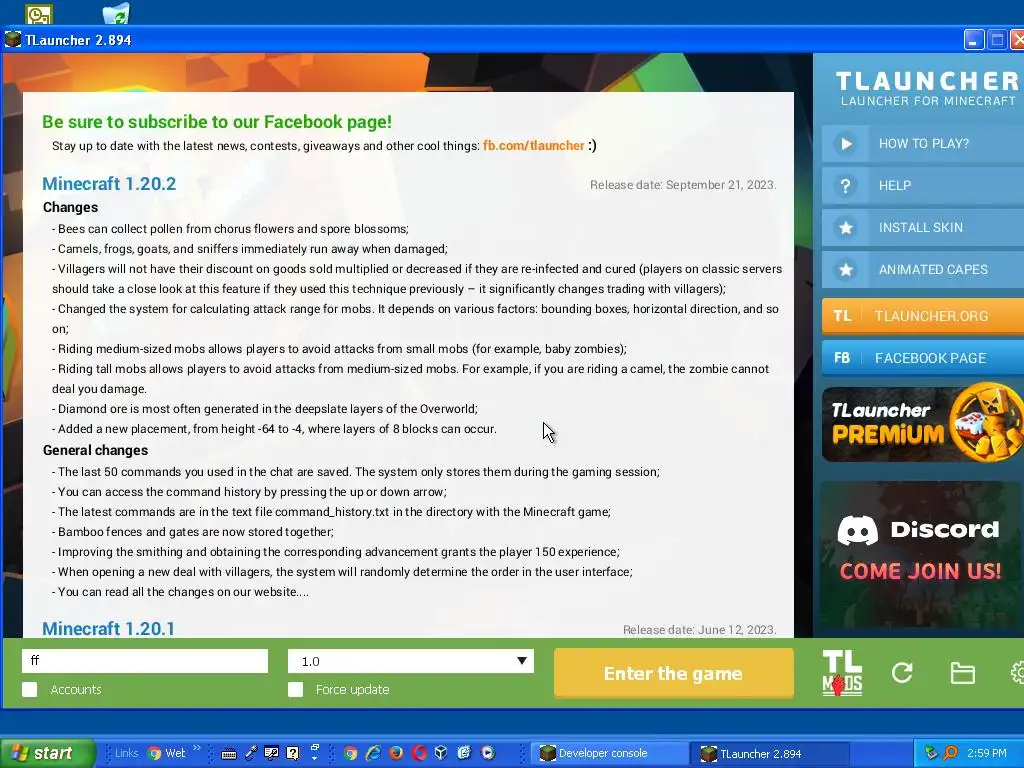Open the Animated Capes page
Image resolution: width=1024 pixels, height=768 pixels.
coord(923,269)
